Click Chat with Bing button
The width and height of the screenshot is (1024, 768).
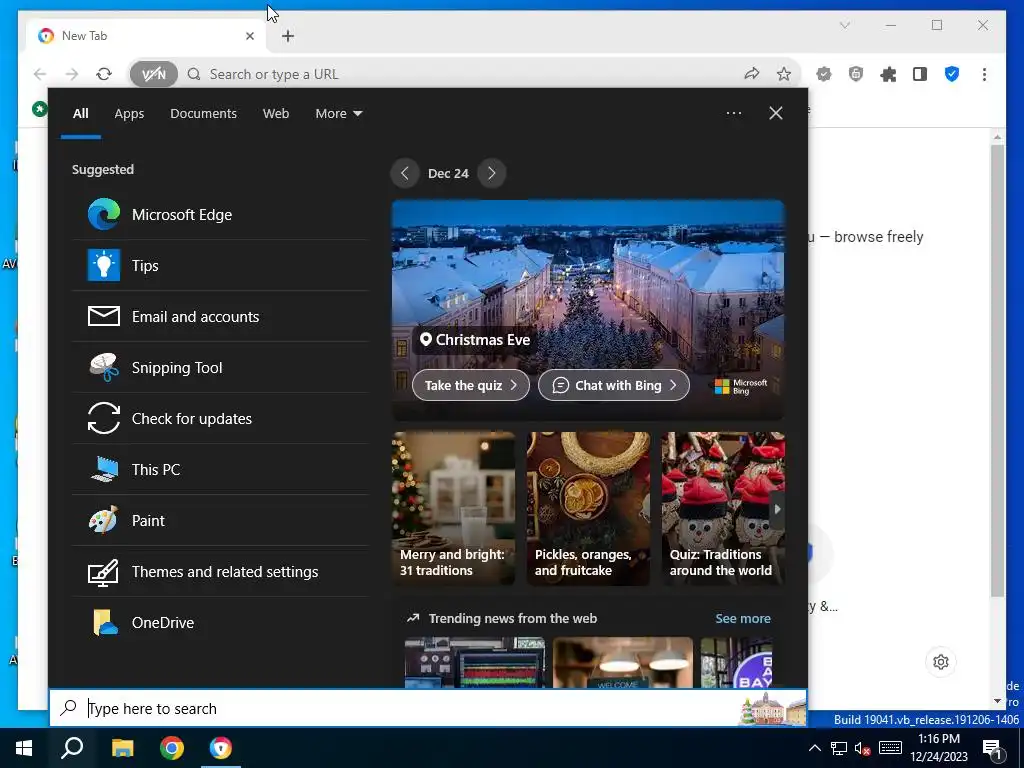614,385
